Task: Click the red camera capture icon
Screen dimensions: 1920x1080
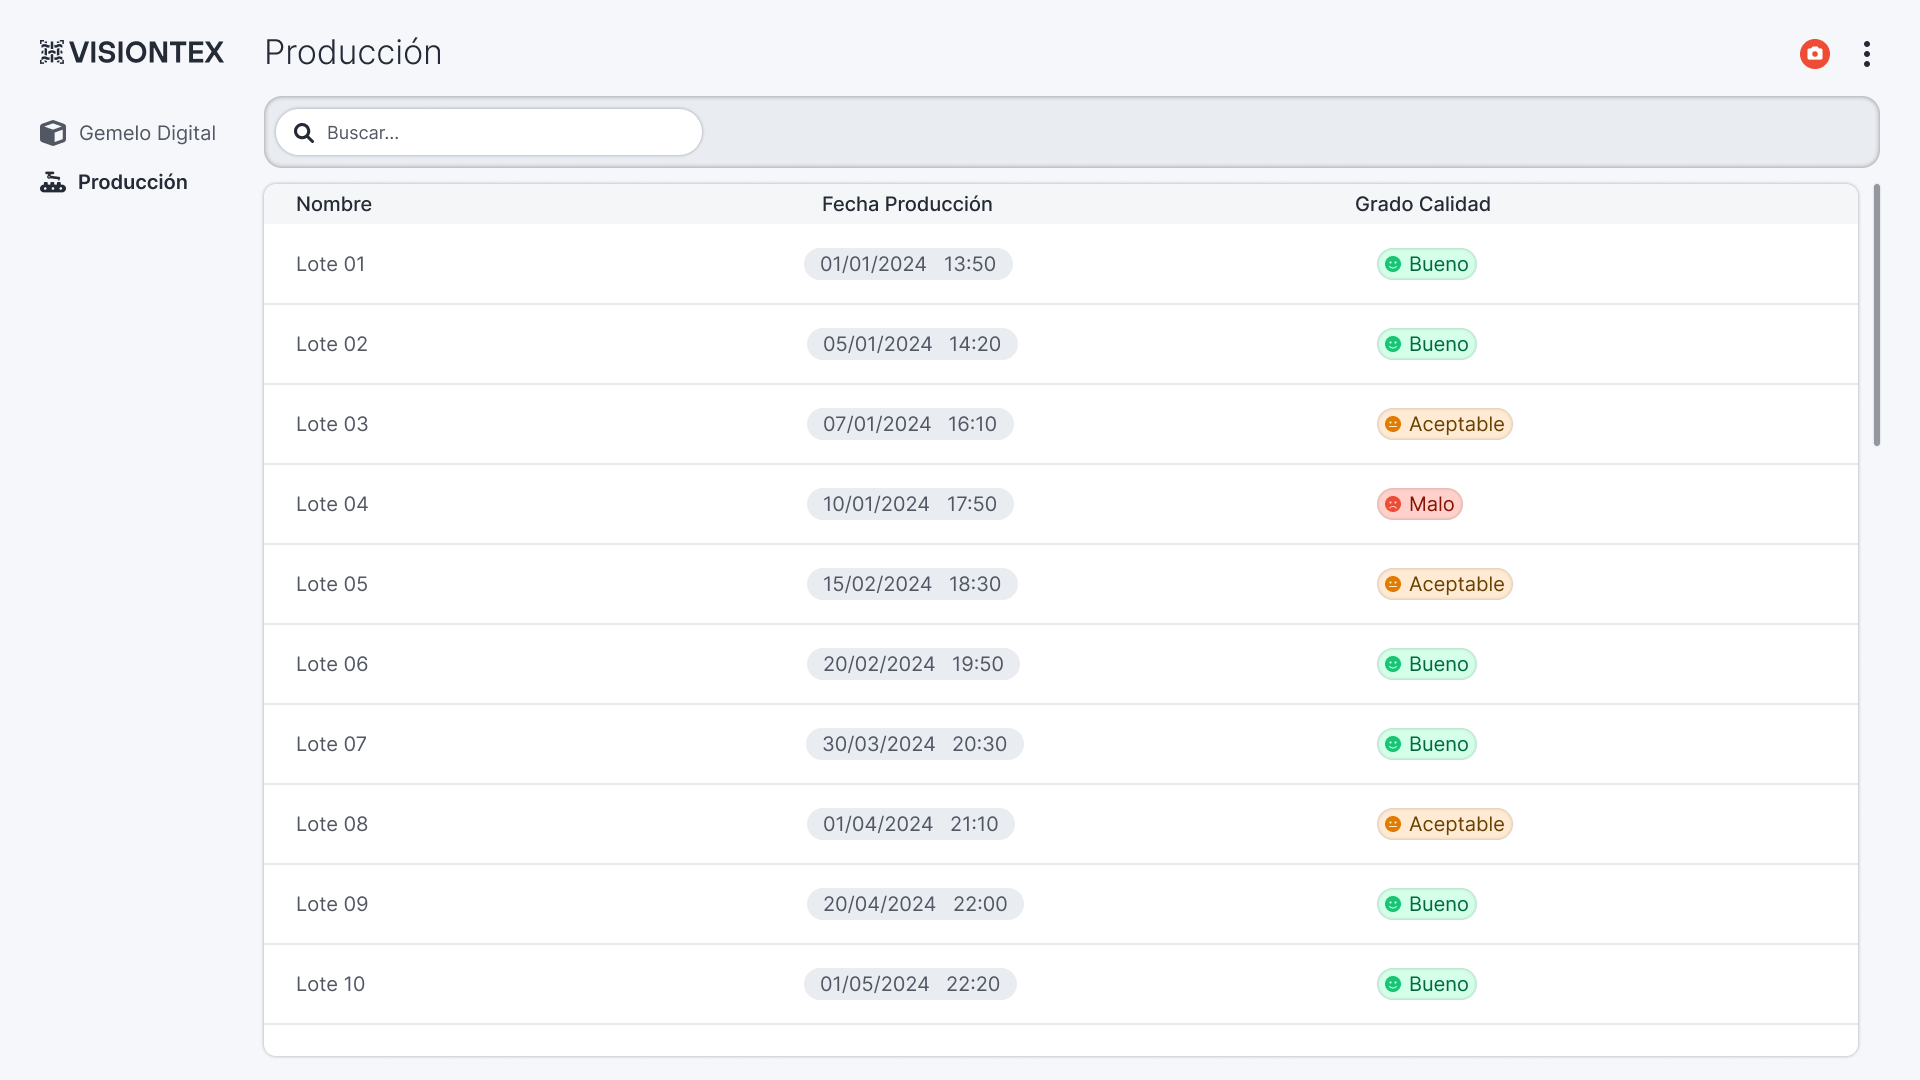Action: click(1815, 54)
